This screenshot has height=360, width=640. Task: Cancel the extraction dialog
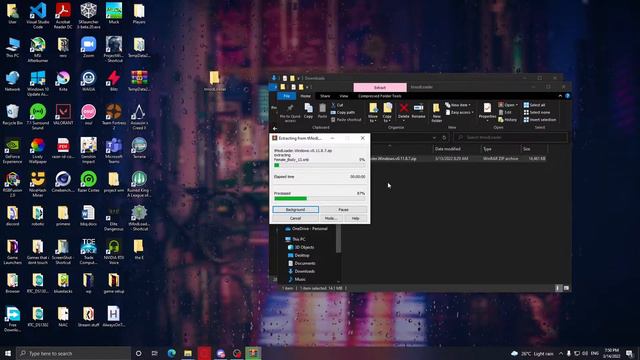point(296,218)
